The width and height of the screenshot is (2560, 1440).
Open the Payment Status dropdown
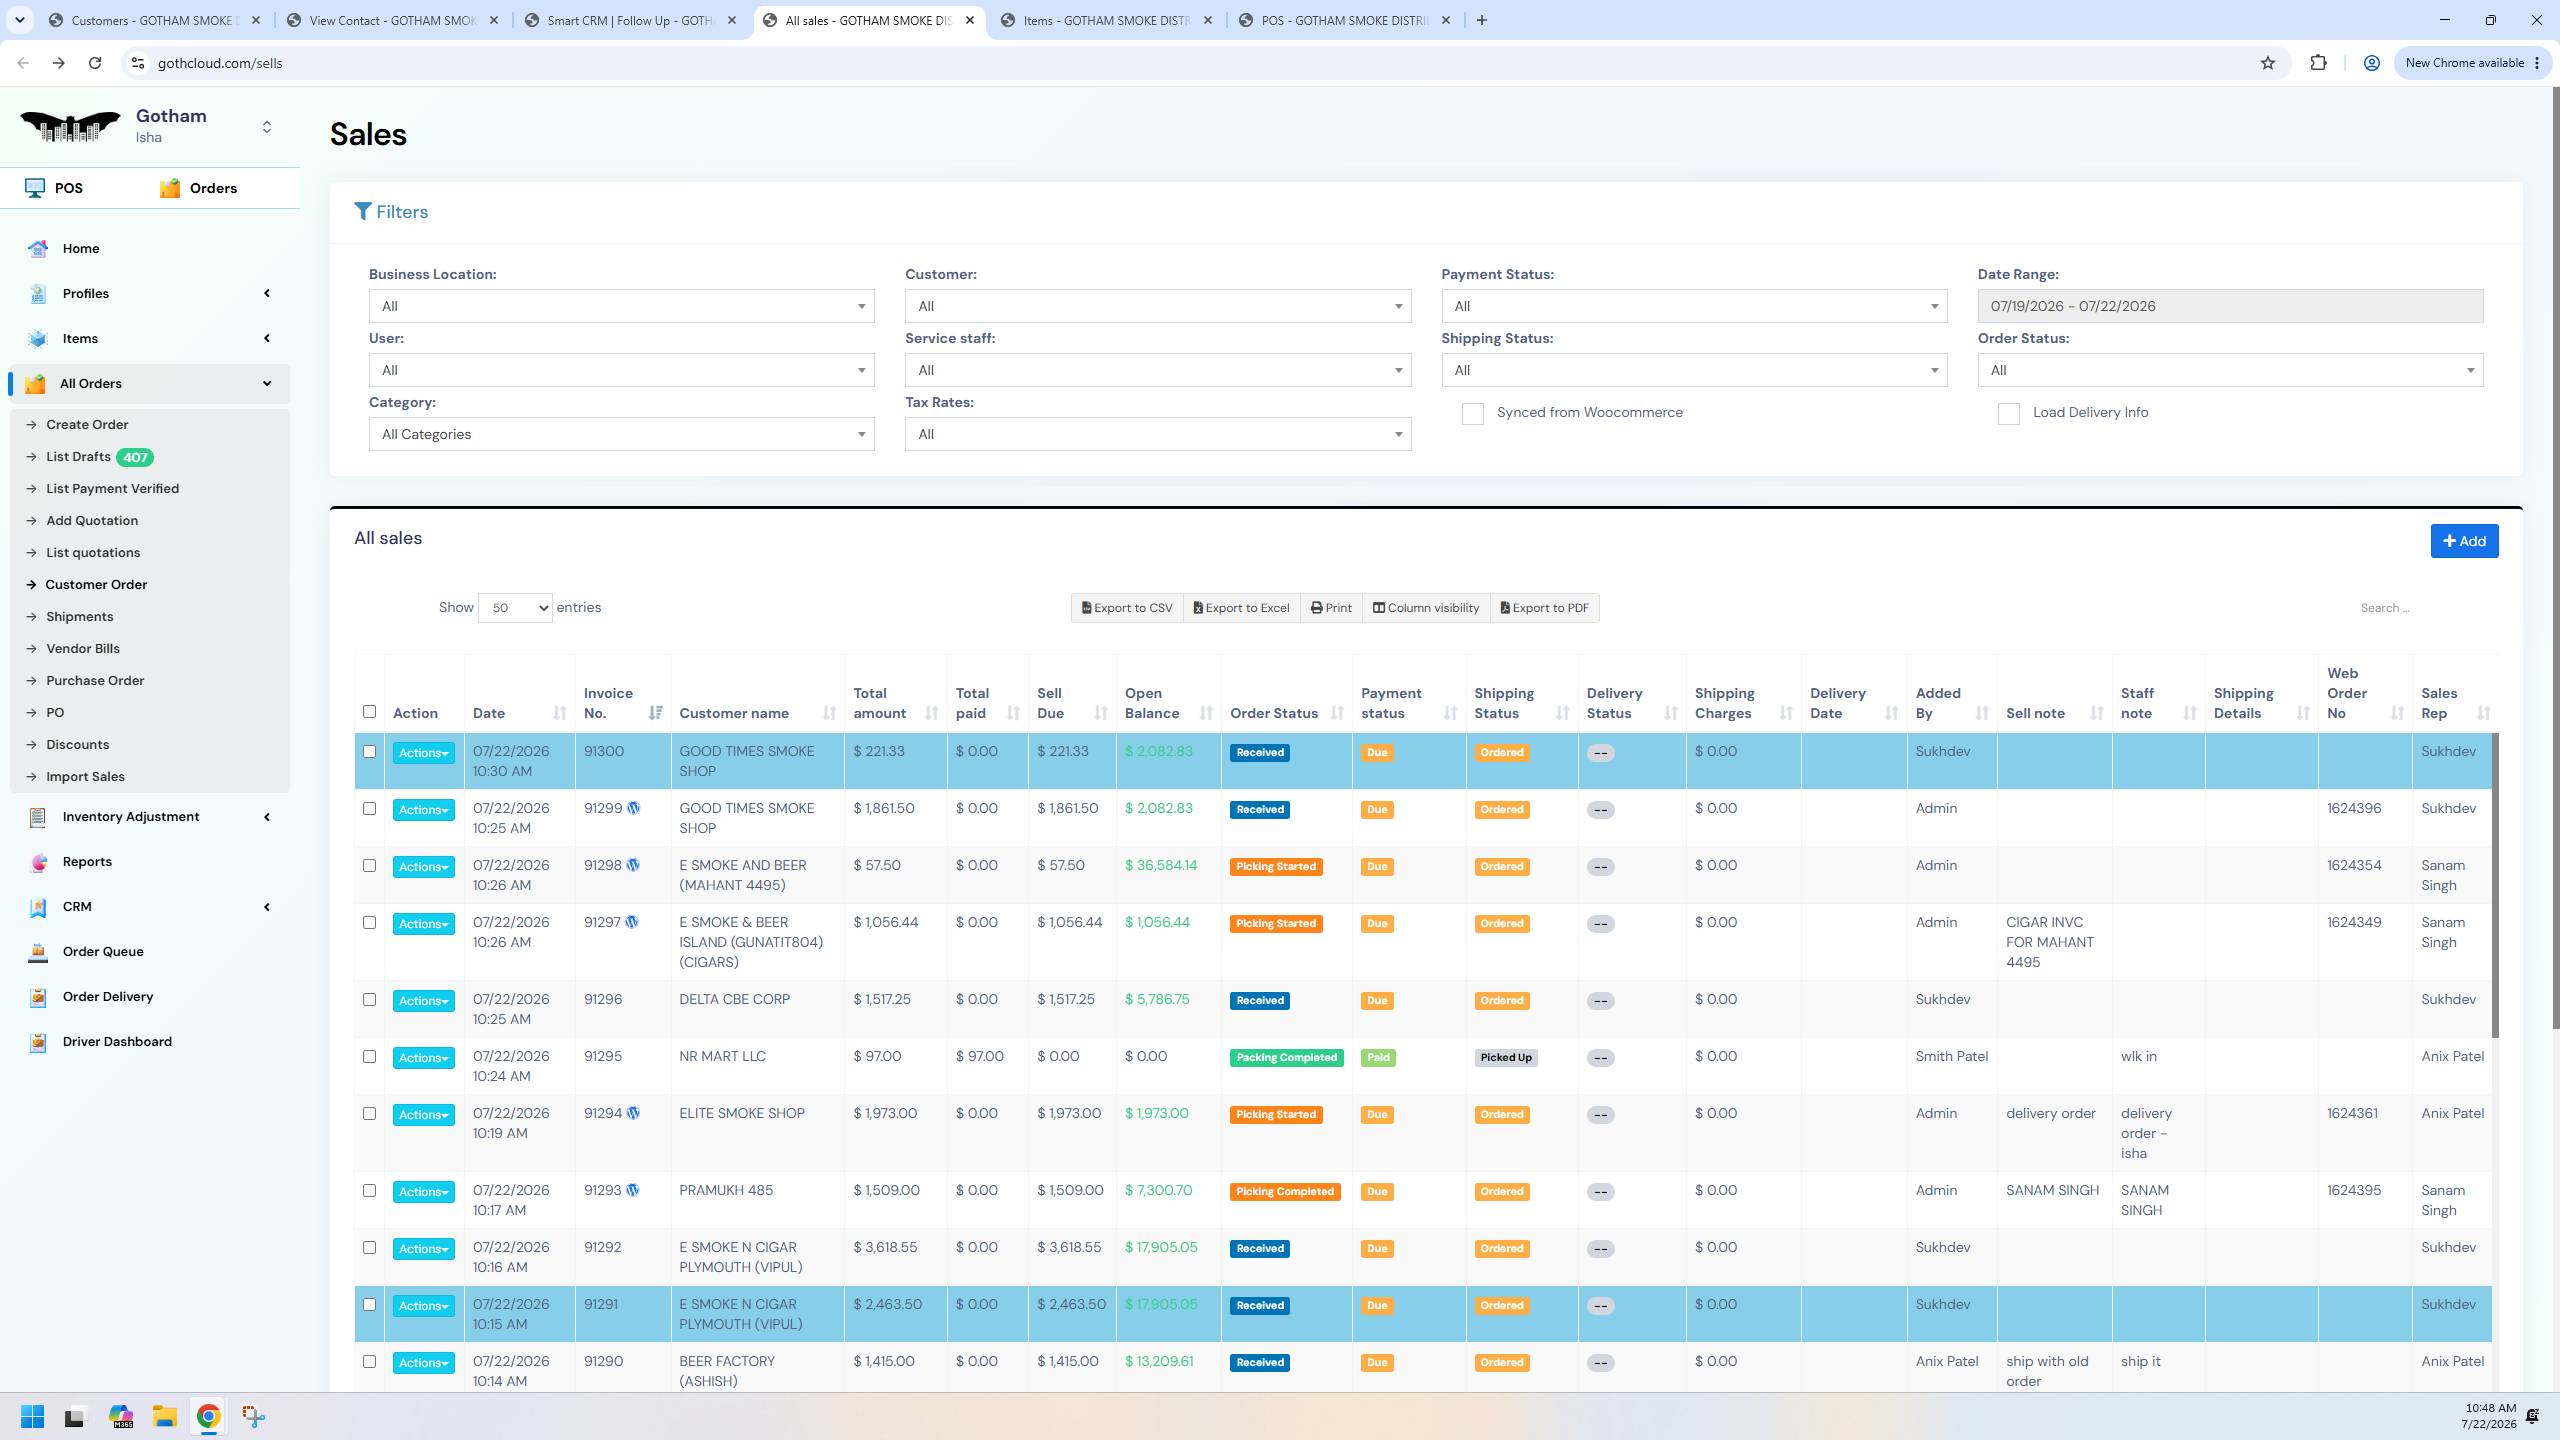(1694, 306)
